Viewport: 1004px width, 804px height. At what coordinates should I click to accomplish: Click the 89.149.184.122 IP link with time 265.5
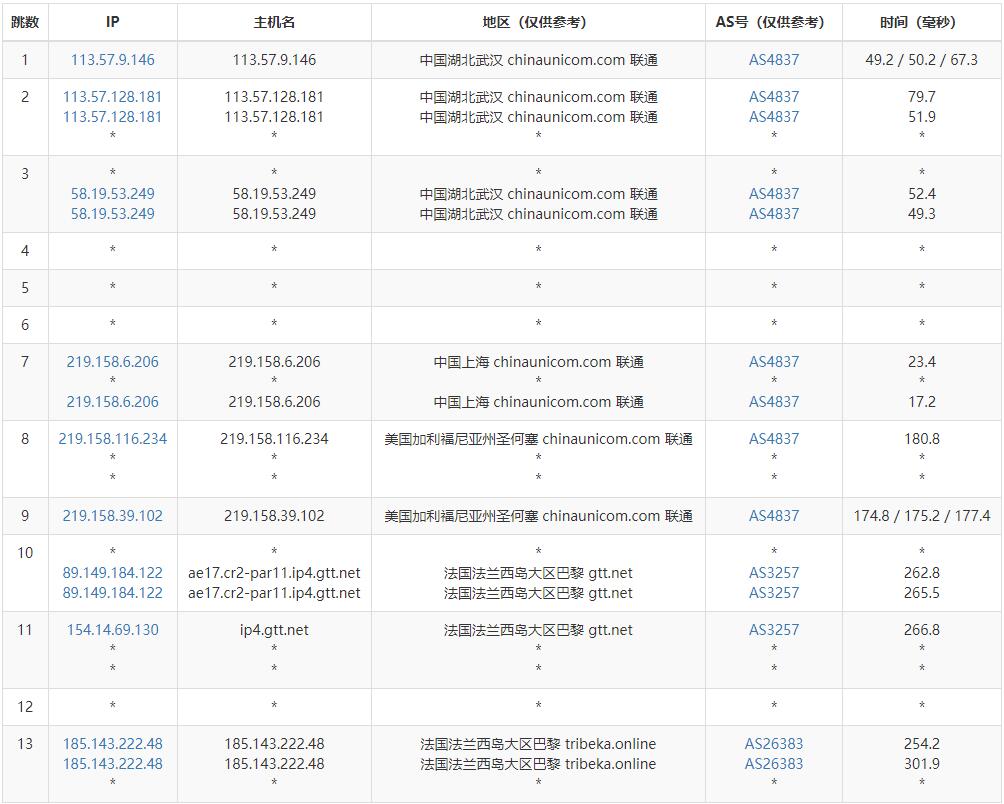pos(113,593)
